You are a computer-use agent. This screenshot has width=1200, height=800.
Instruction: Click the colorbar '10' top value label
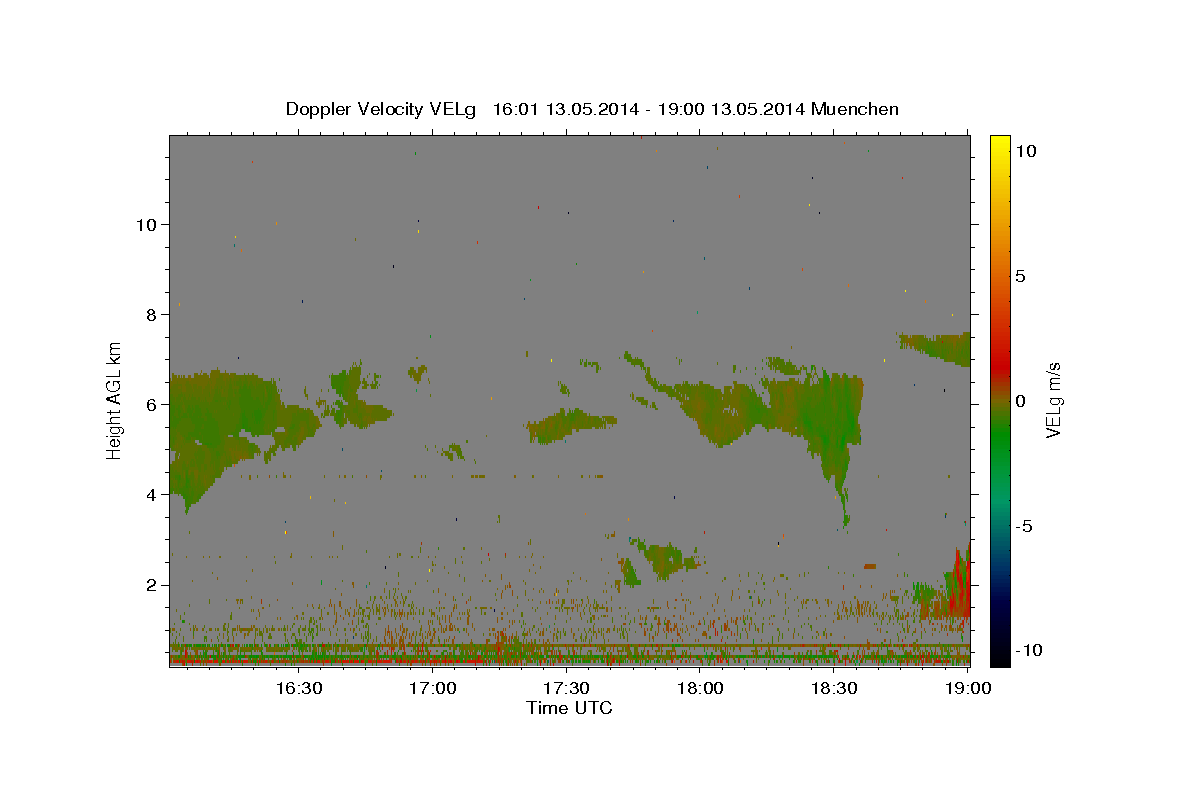coord(1026,151)
